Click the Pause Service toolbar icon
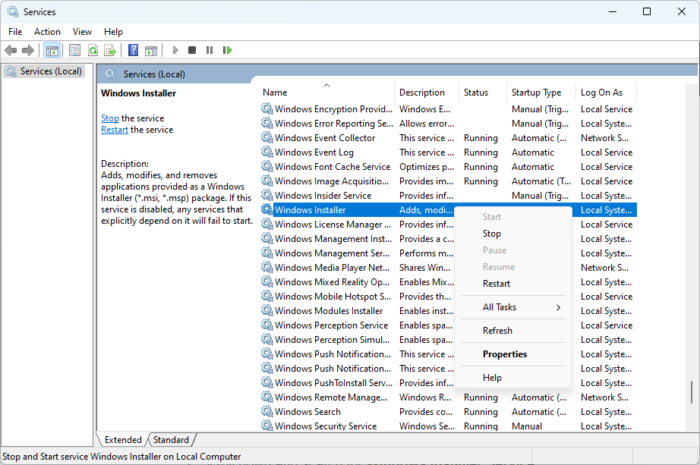Screen dimensions: 700x465 point(208,50)
